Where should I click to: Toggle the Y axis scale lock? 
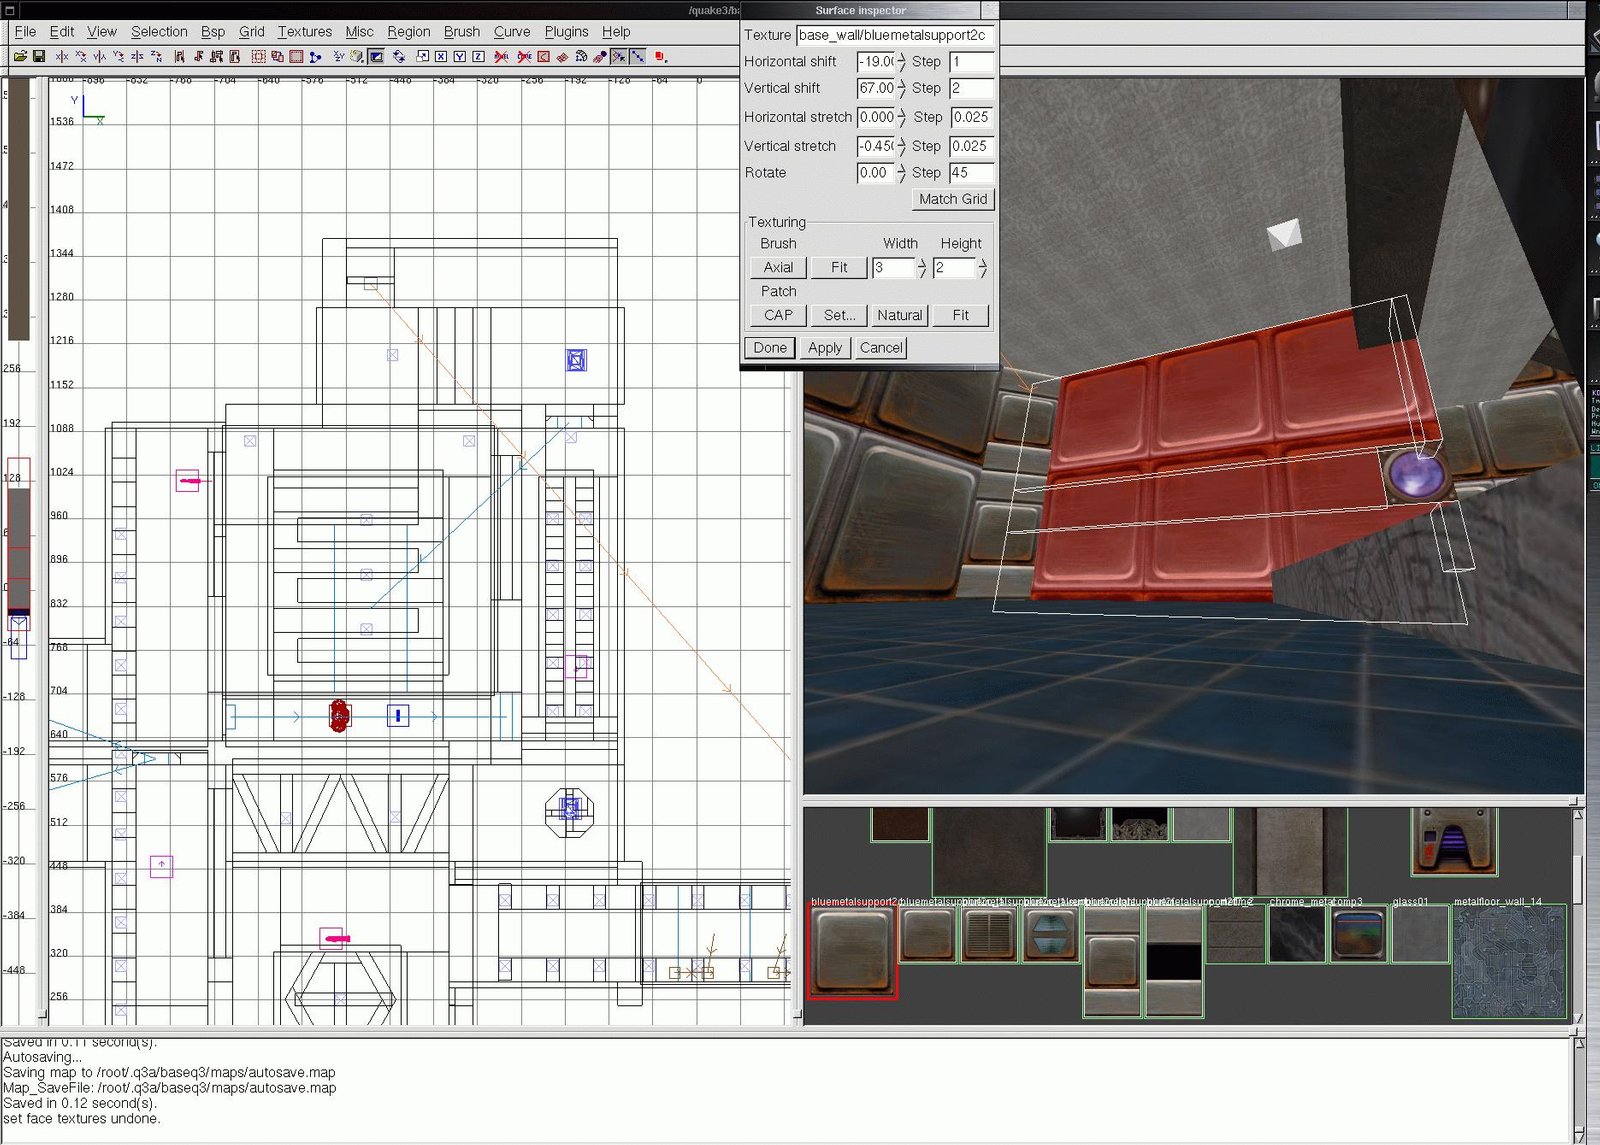[459, 56]
